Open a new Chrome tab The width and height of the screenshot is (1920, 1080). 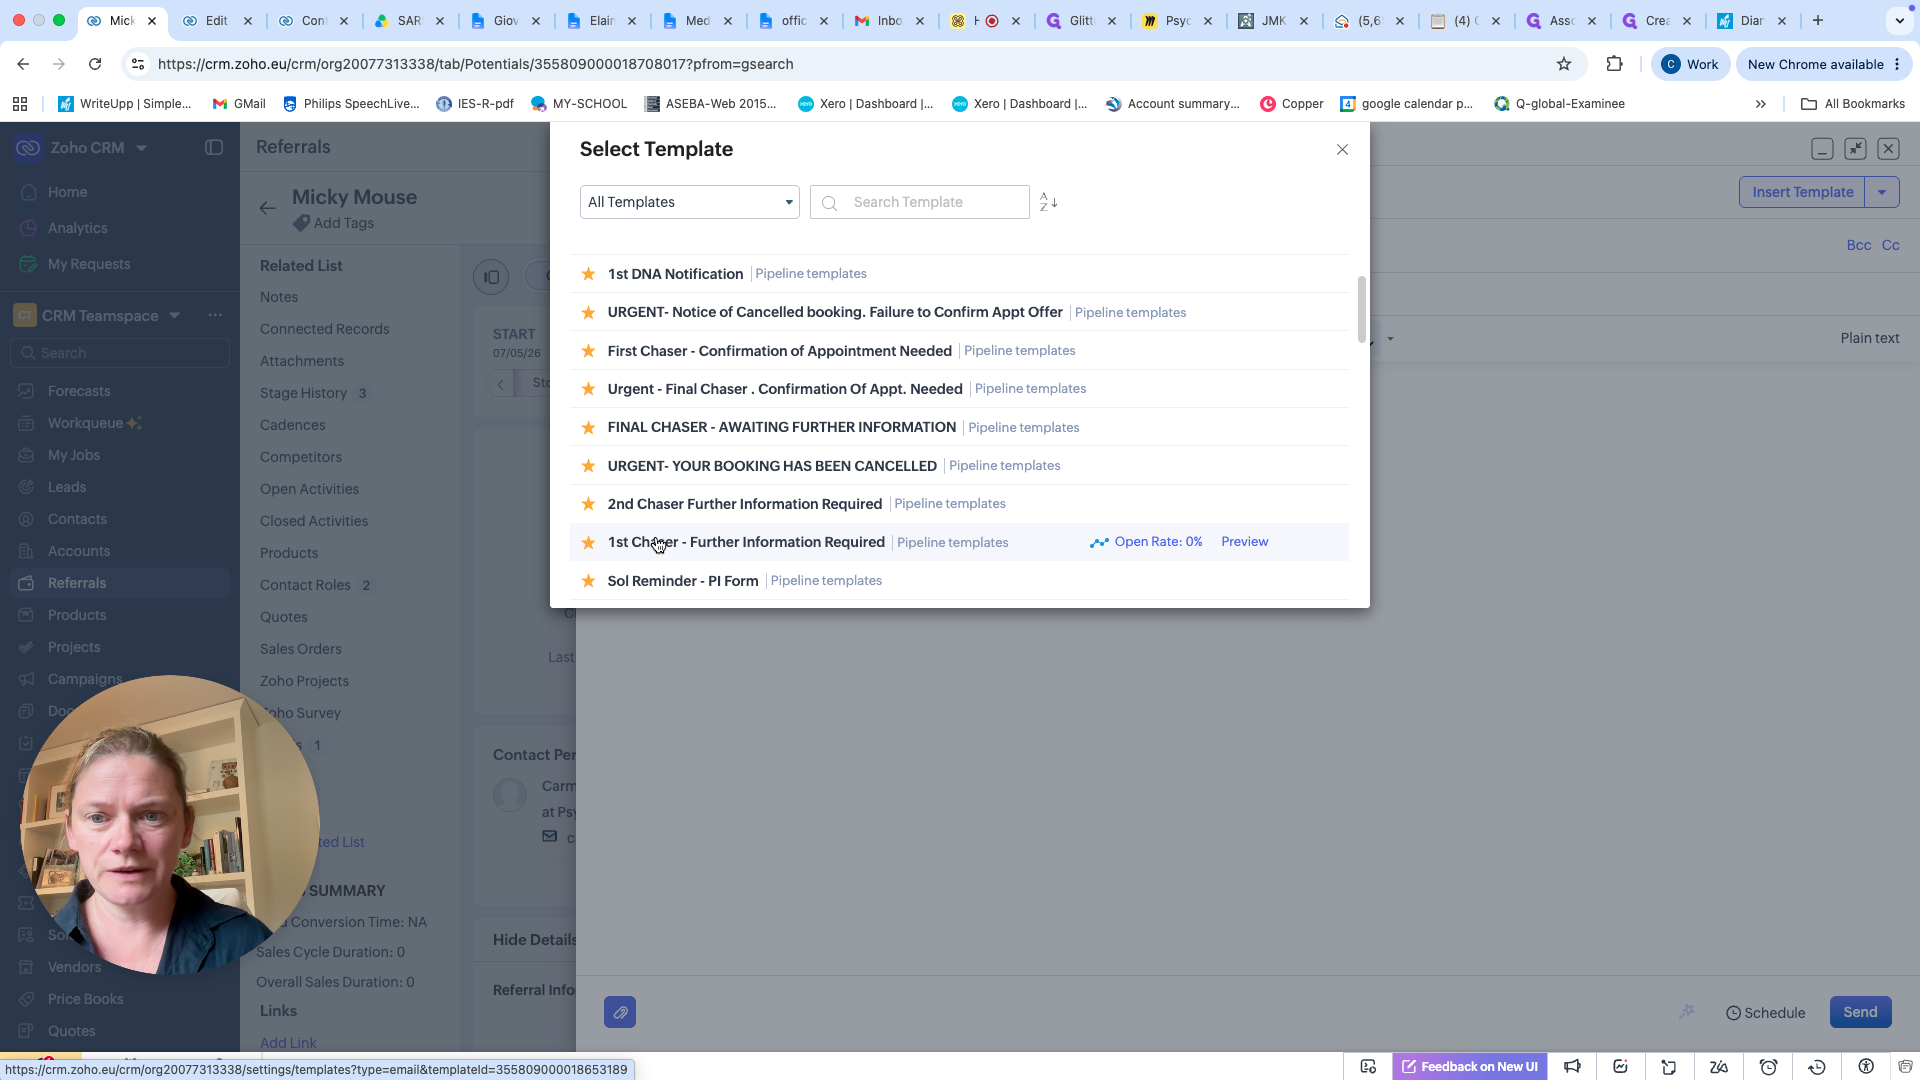(x=1818, y=20)
